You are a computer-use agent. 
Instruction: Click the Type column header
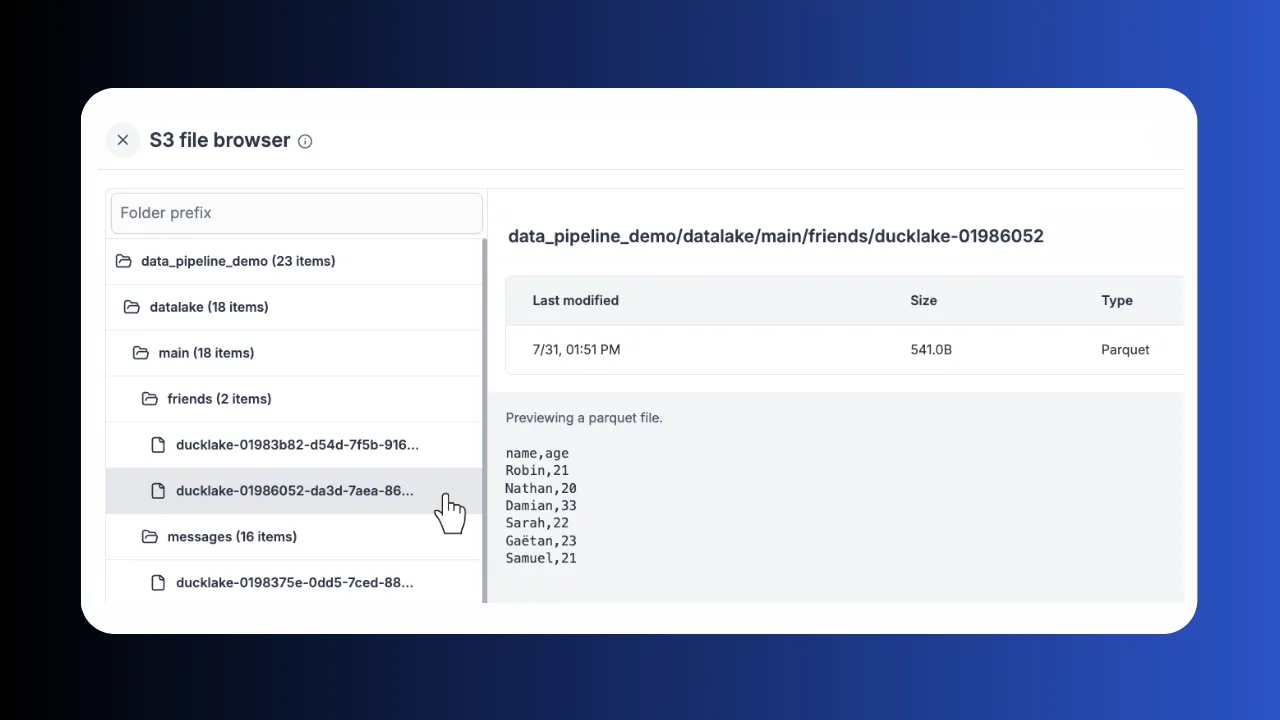click(1116, 300)
